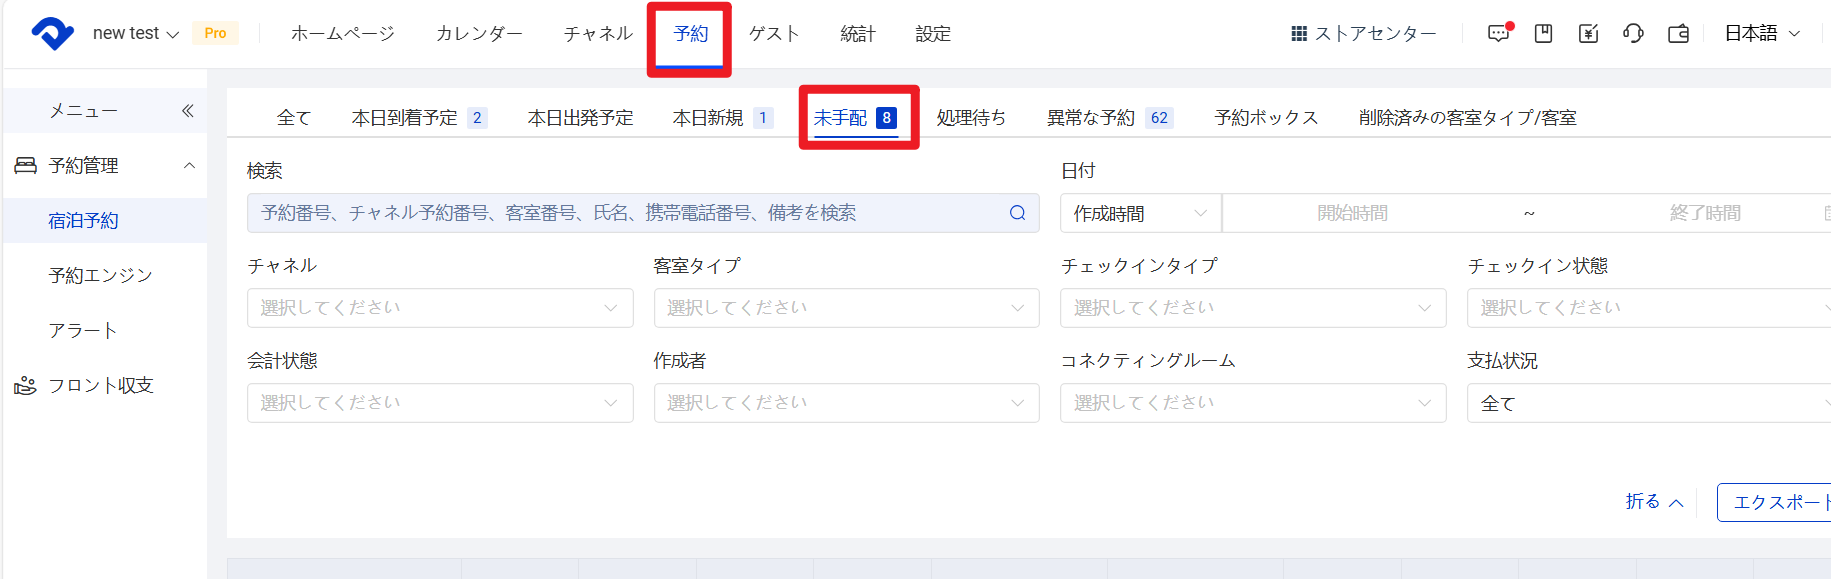
Task: Switch to the 本日到着予定 tab
Action: [405, 118]
